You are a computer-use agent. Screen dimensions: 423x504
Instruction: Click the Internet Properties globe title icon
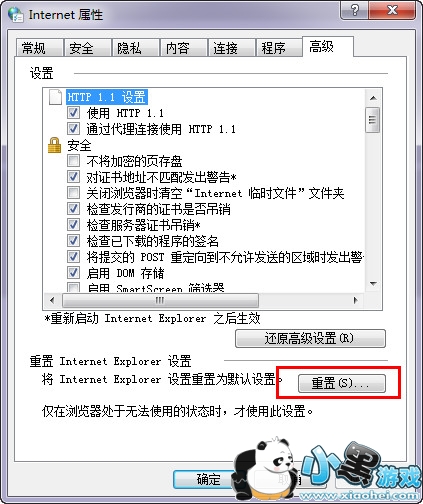[15, 15]
